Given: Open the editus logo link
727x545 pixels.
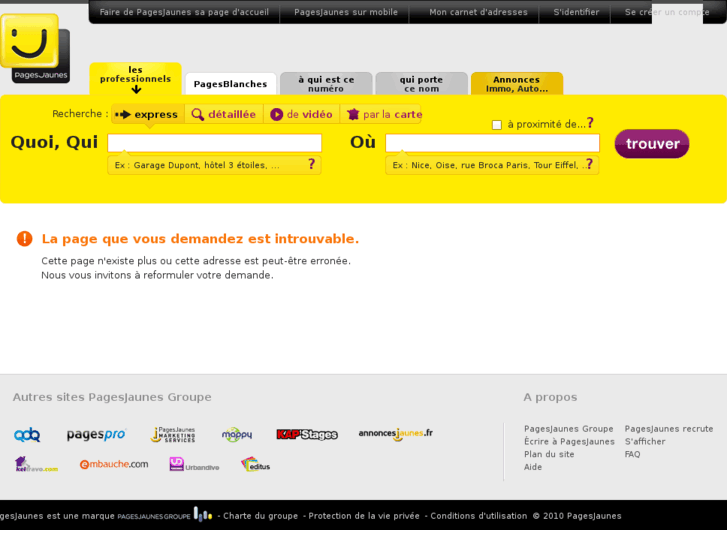Looking at the screenshot, I should pos(255,464).
